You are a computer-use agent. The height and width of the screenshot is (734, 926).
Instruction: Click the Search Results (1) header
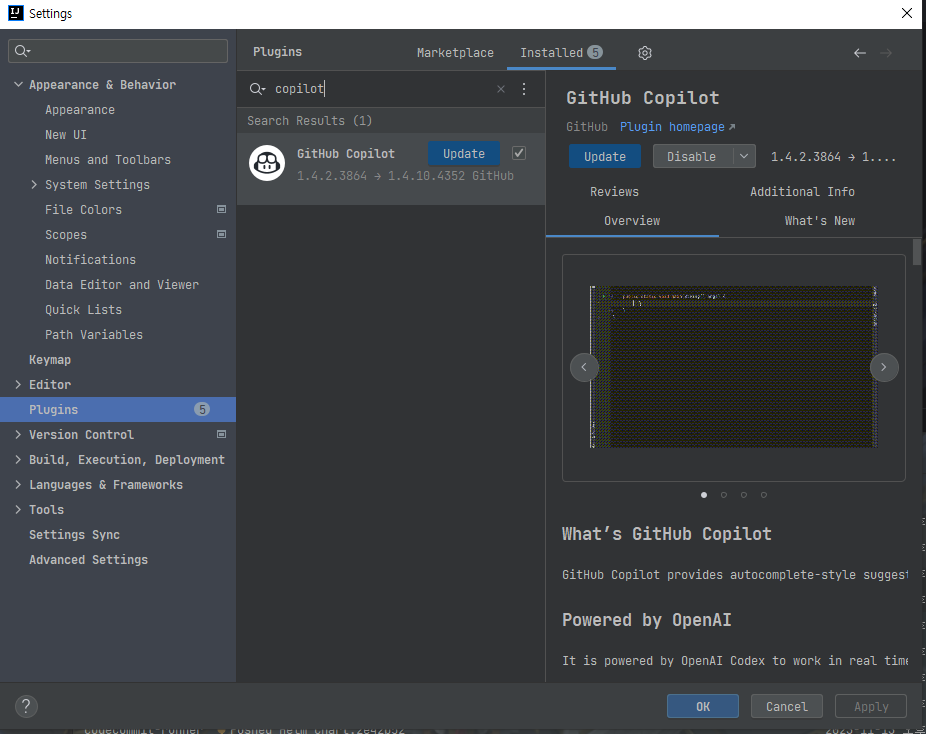click(x=309, y=120)
